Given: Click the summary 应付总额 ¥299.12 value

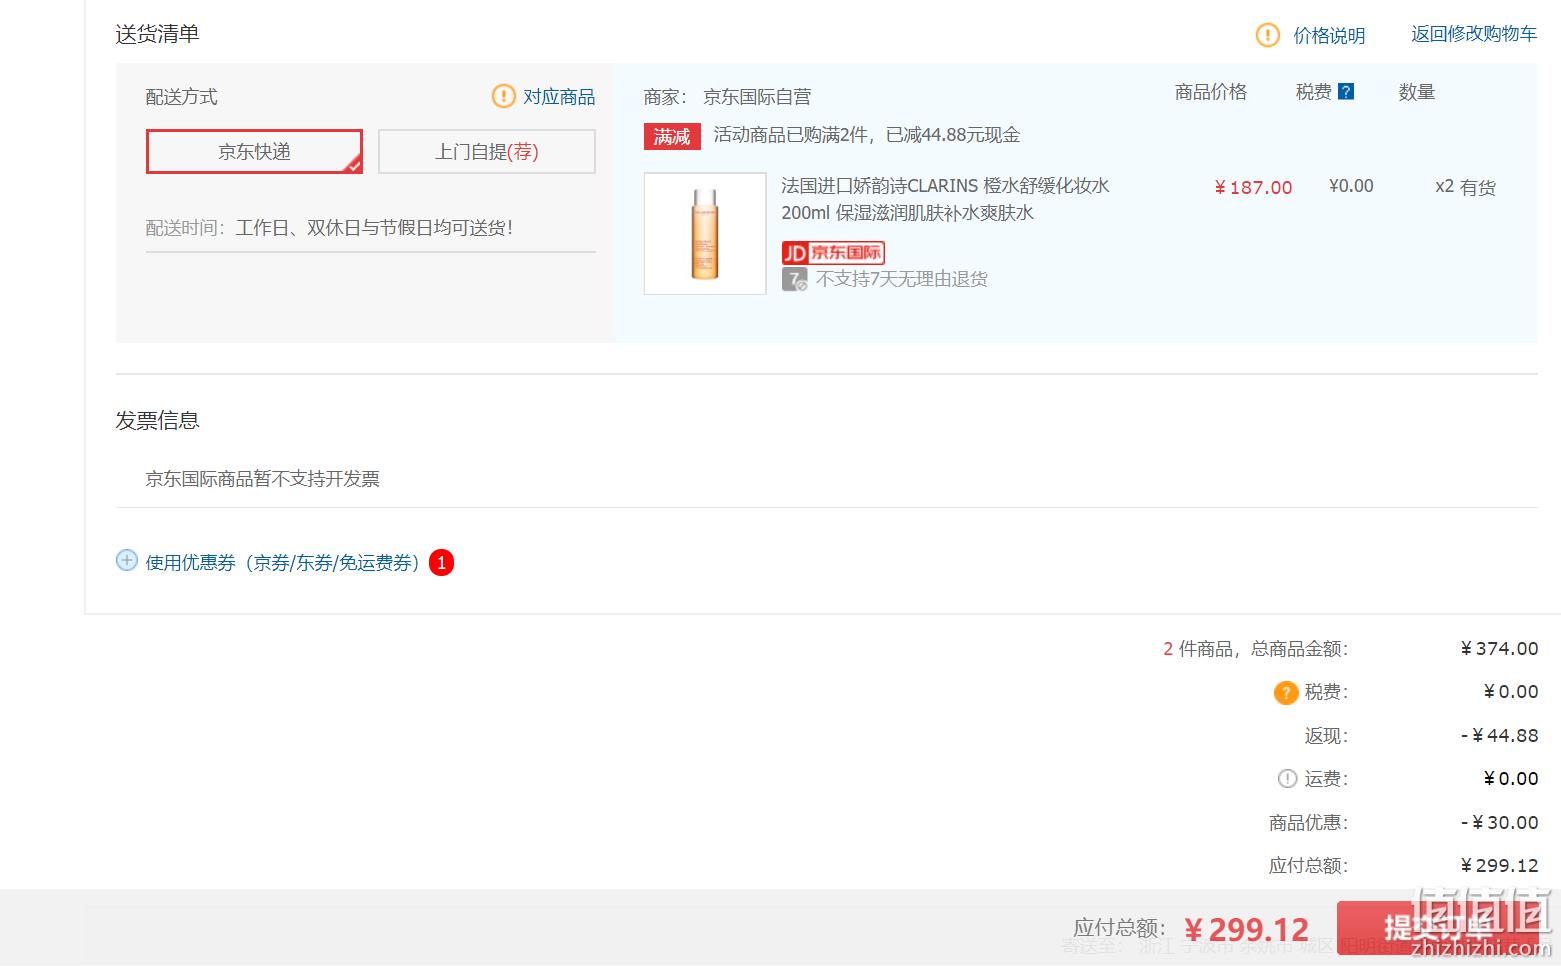Looking at the screenshot, I should (x=1499, y=866).
